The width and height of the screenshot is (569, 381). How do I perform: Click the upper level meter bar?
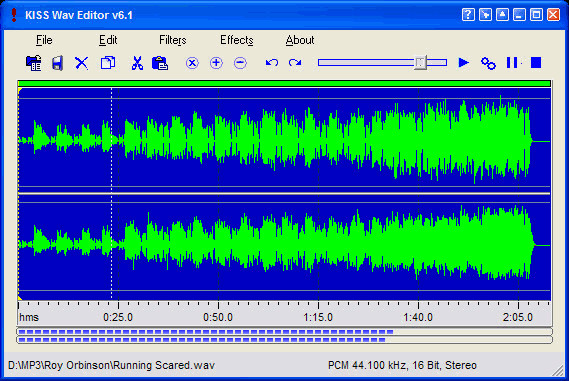point(284,332)
